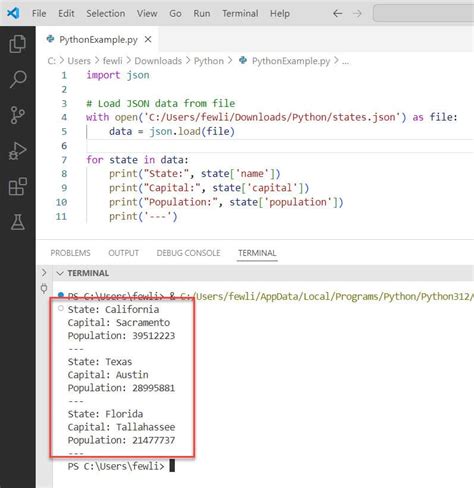This screenshot has height=488, width=474.
Task: Select the PythonExample.py editor tab
Action: 98,39
